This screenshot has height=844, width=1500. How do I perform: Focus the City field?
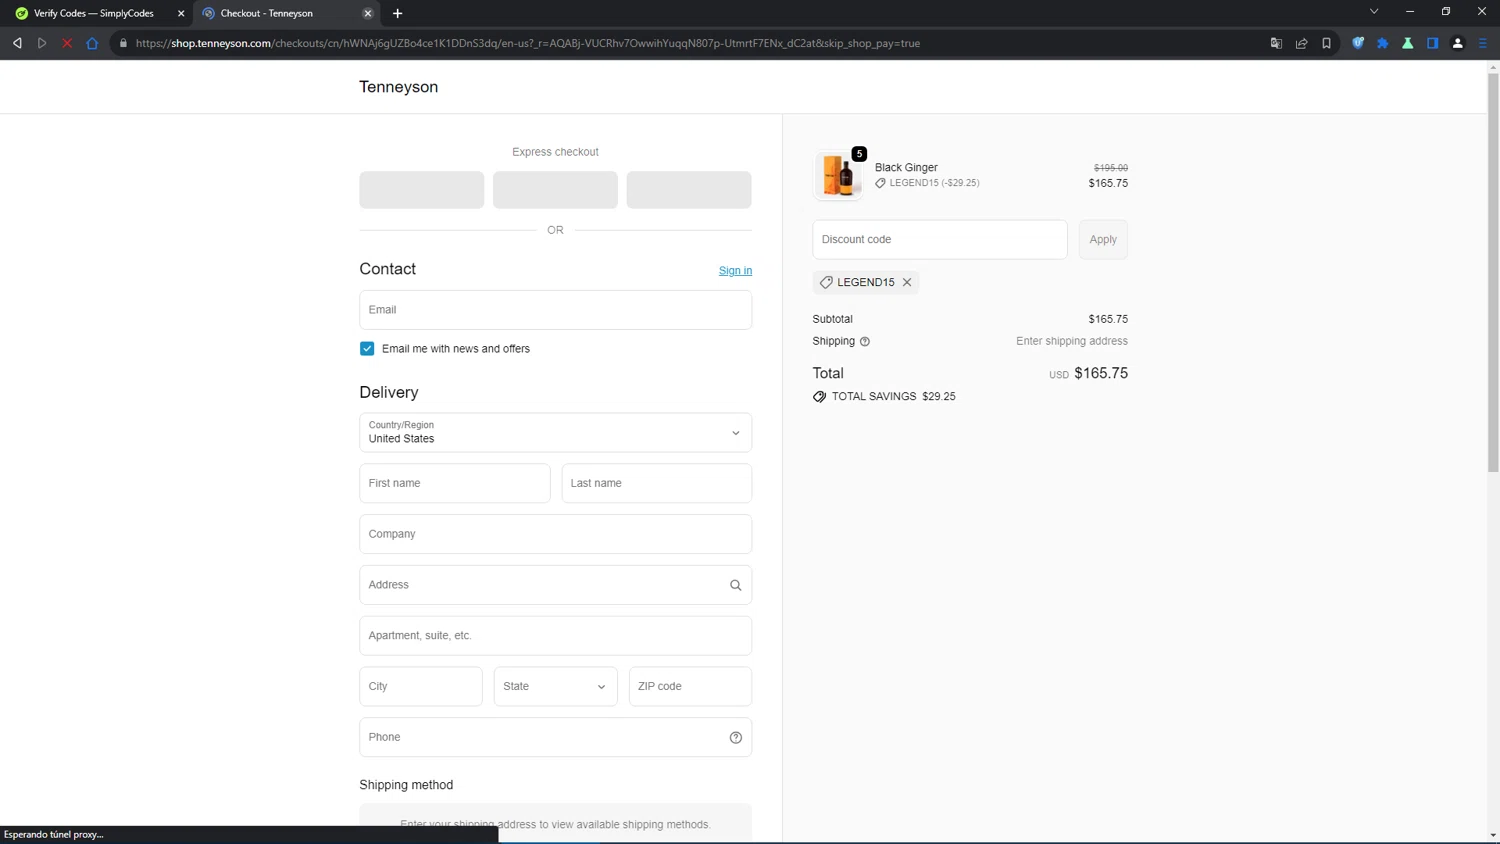tap(421, 686)
